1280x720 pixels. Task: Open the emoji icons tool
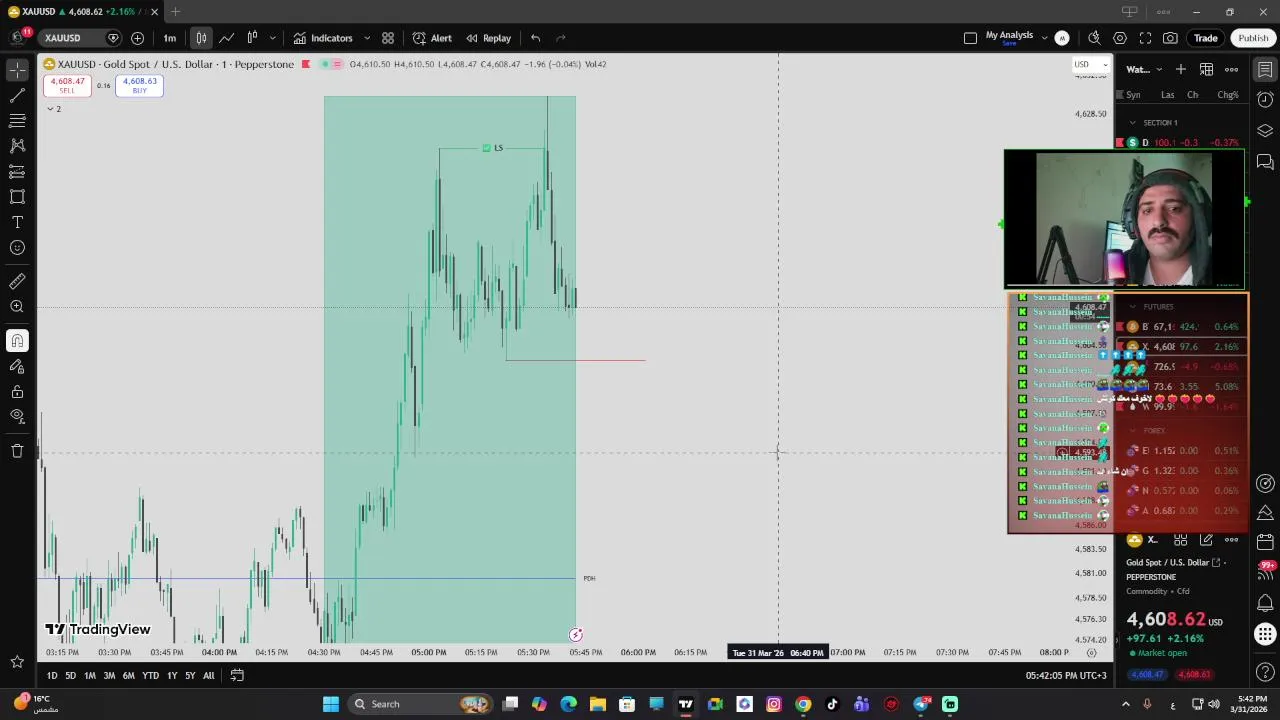coord(17,248)
